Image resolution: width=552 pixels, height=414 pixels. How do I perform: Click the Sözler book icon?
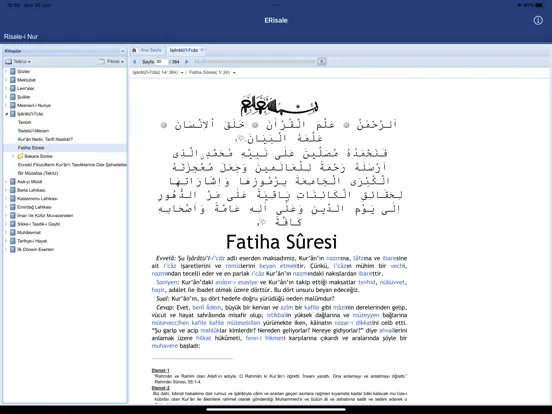13,71
